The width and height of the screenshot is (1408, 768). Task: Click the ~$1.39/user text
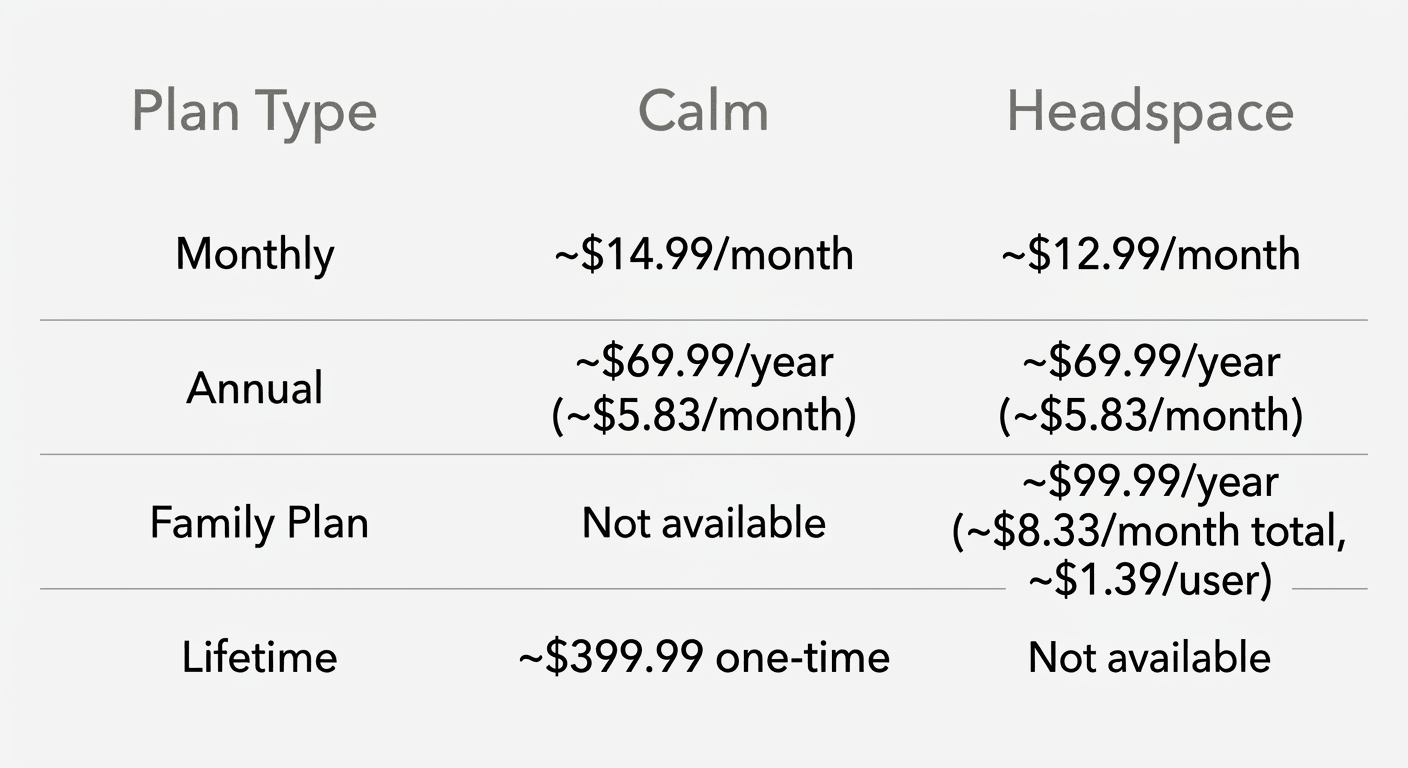tap(1150, 580)
